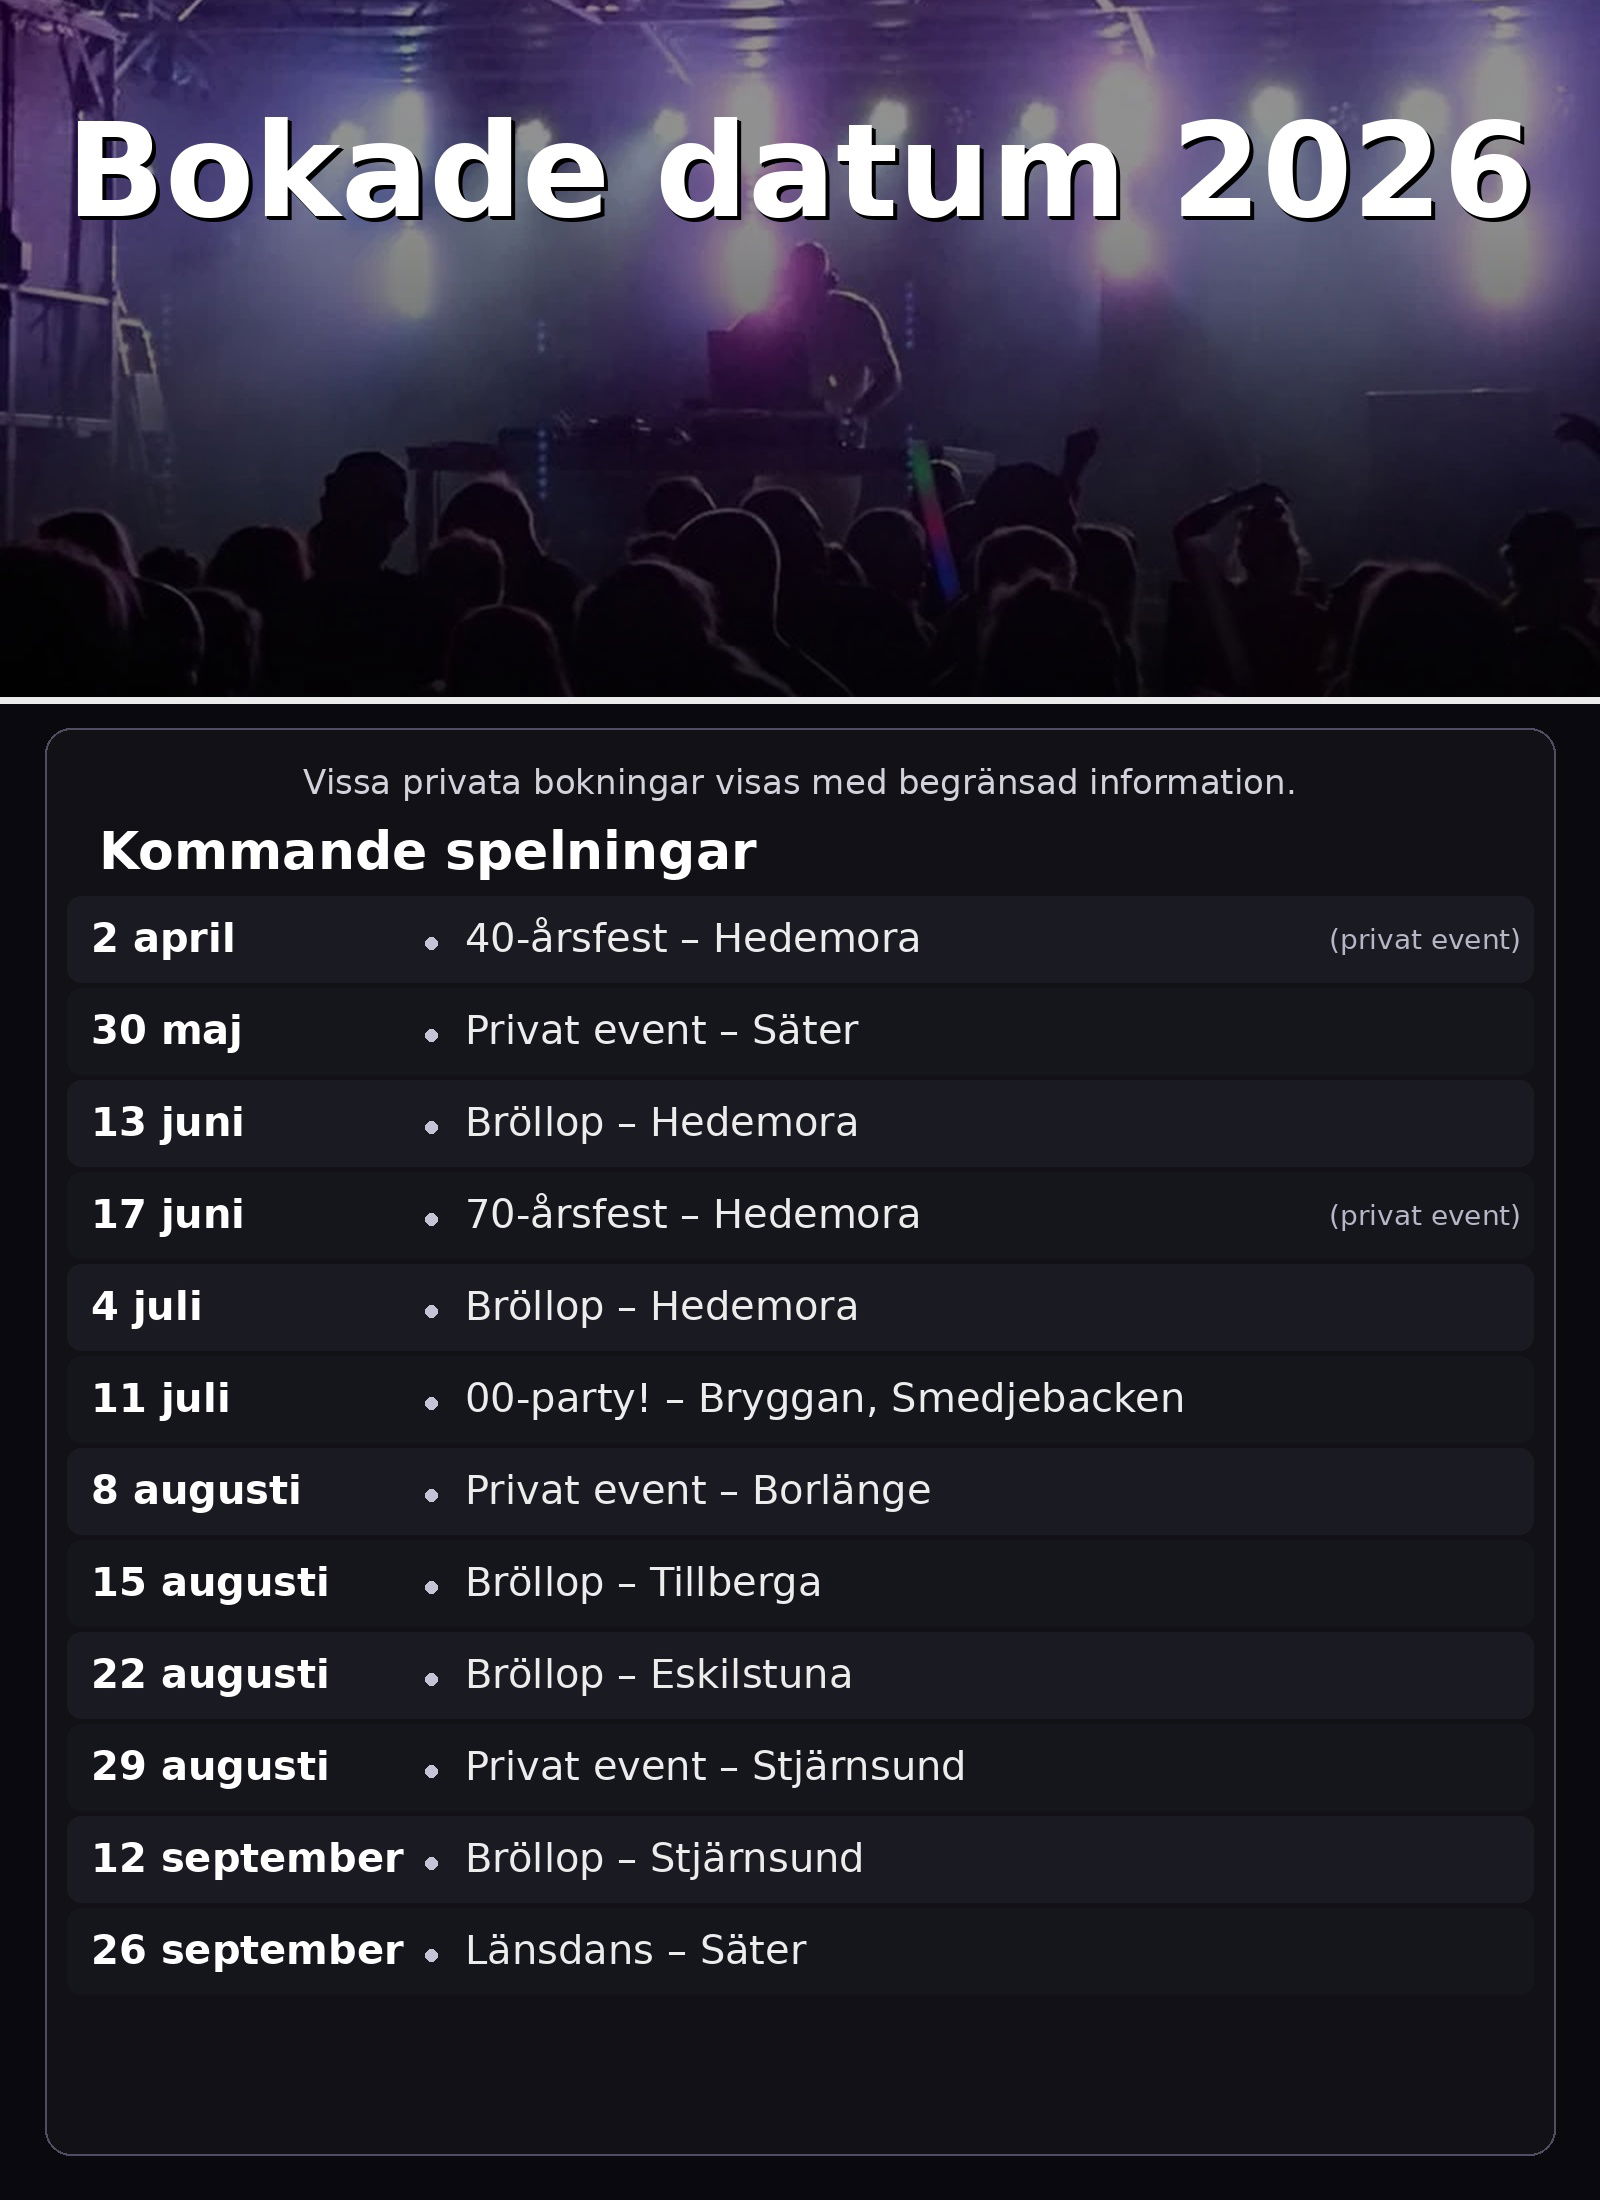1600x2200 pixels.
Task: Open the Privat event – Säter entry
Action: (661, 1031)
